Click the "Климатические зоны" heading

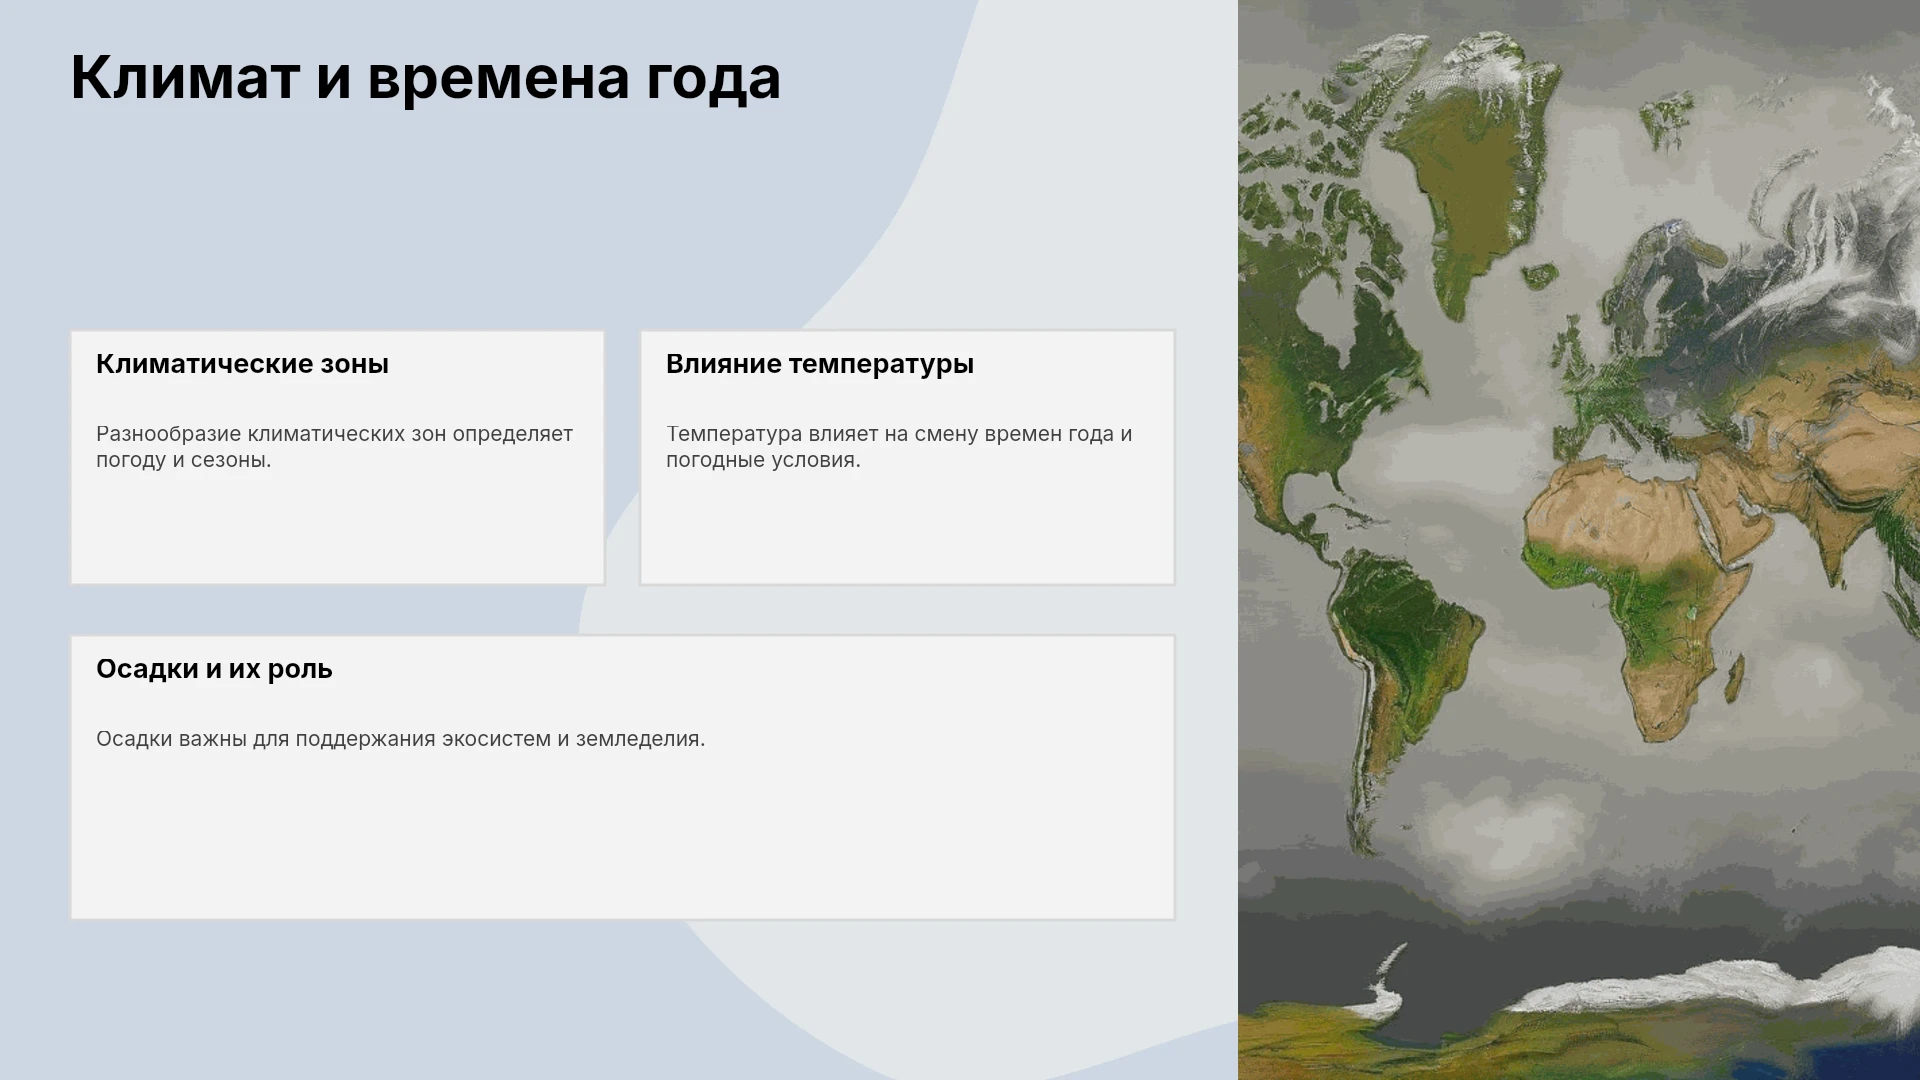click(242, 364)
